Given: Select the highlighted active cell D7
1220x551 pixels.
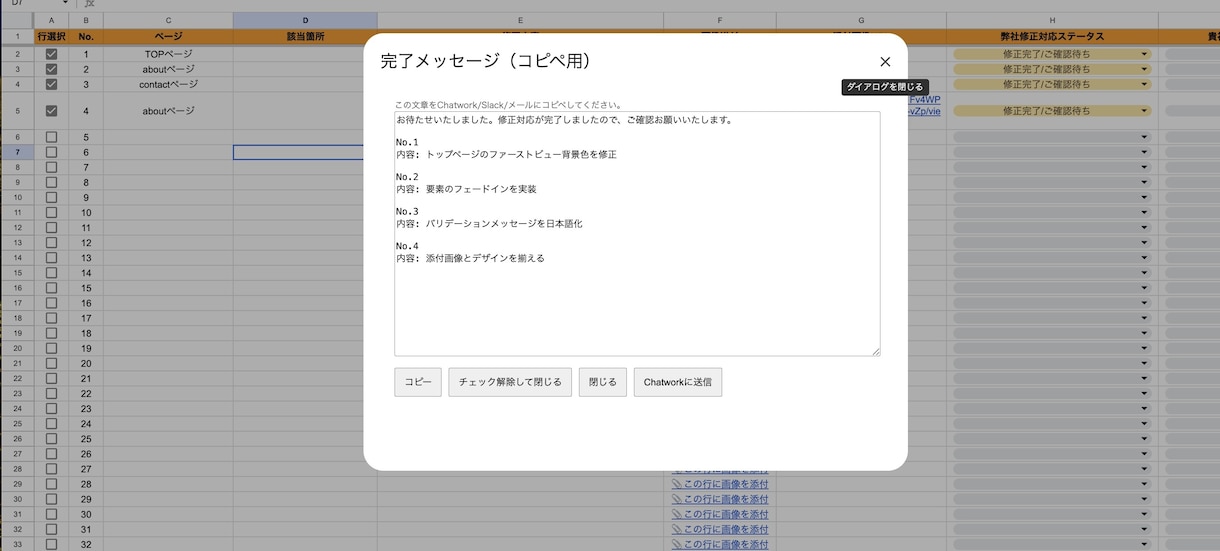Looking at the screenshot, I should 305,152.
